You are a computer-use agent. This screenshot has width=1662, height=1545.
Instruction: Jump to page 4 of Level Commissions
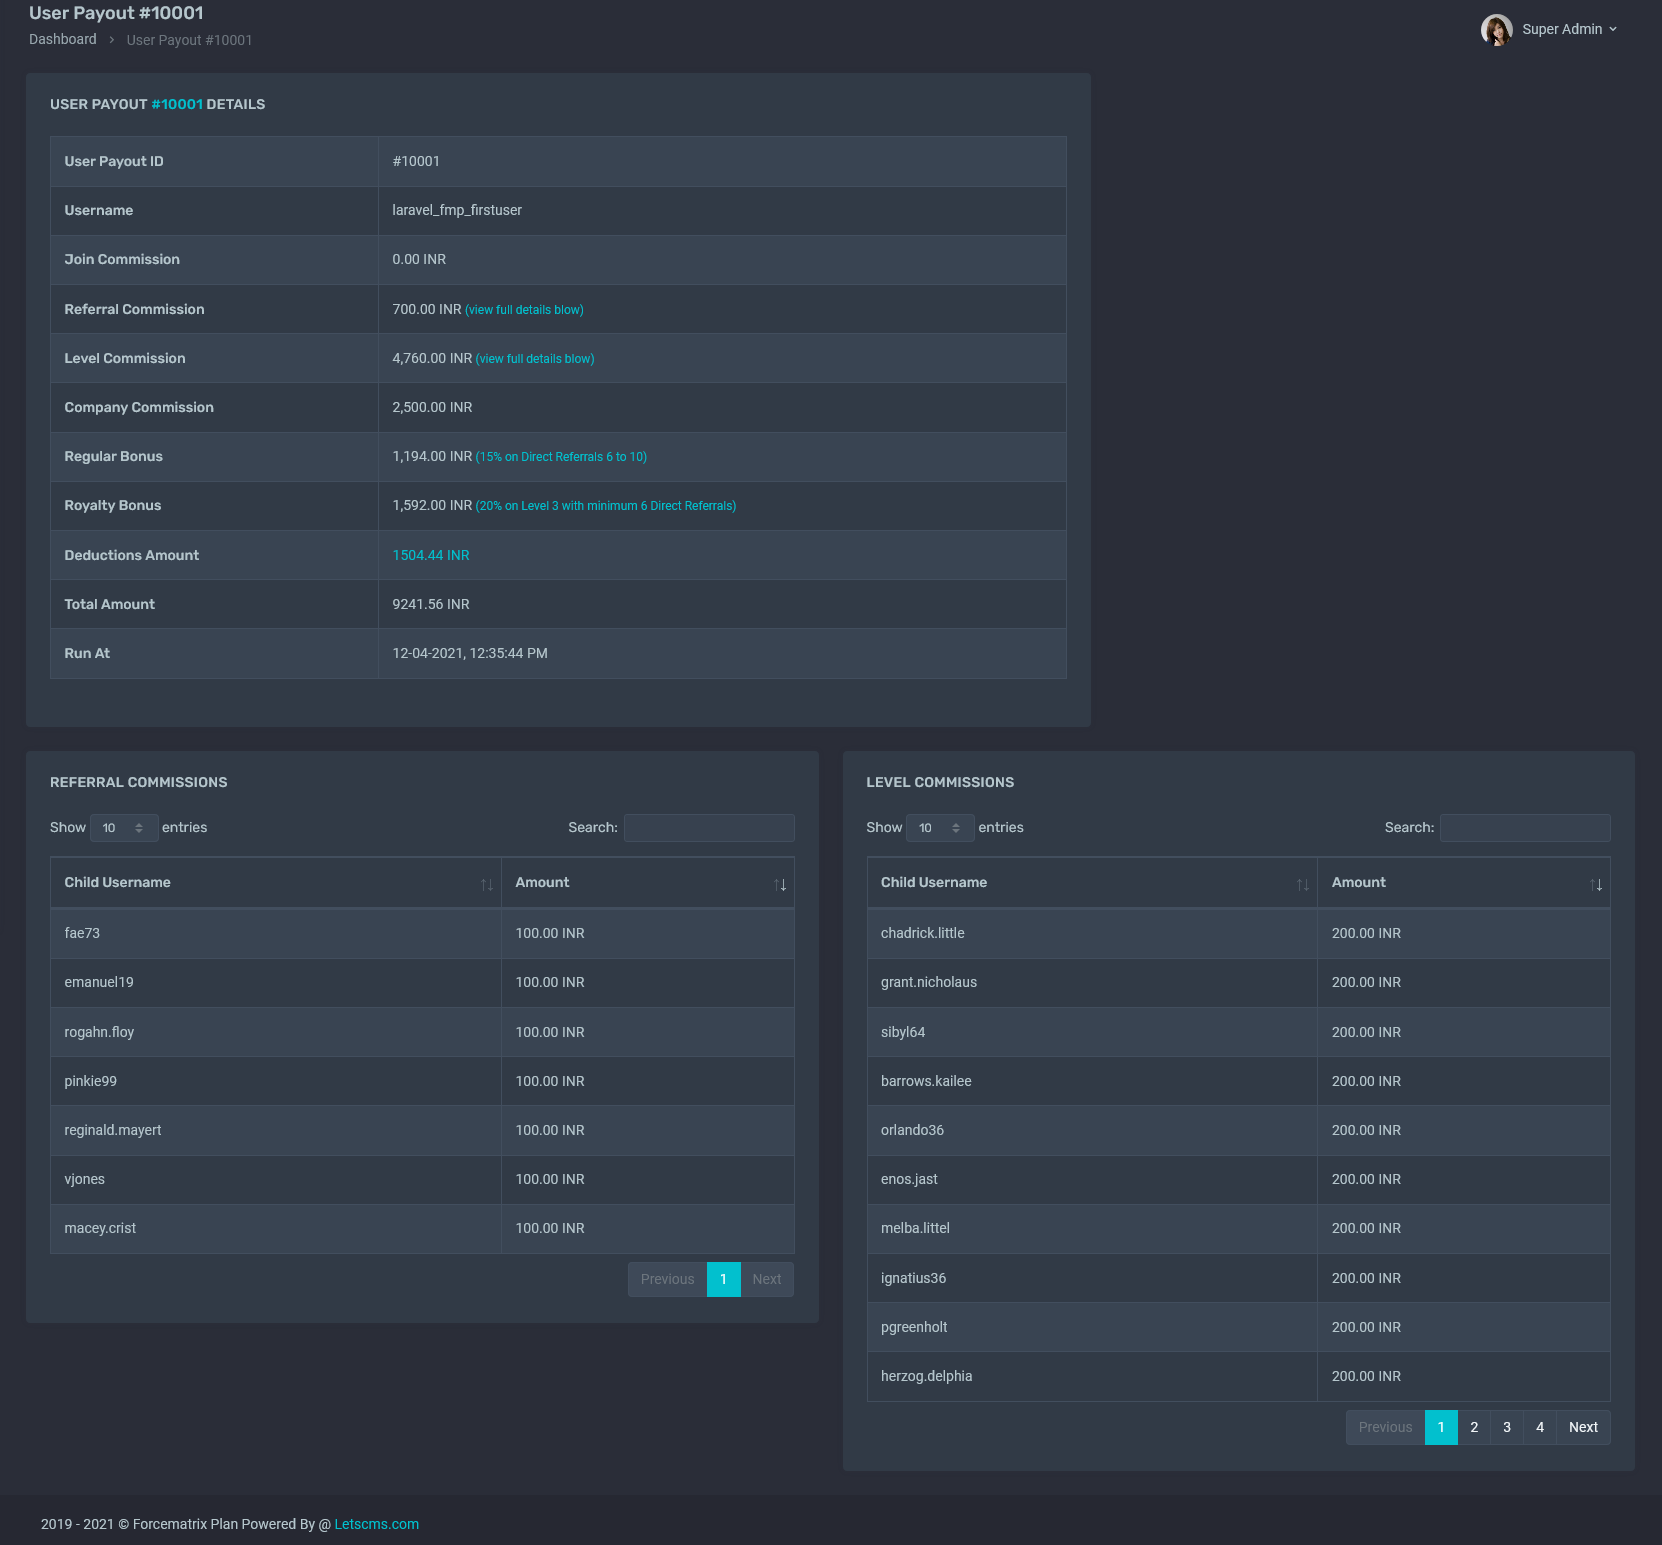pos(1540,1427)
